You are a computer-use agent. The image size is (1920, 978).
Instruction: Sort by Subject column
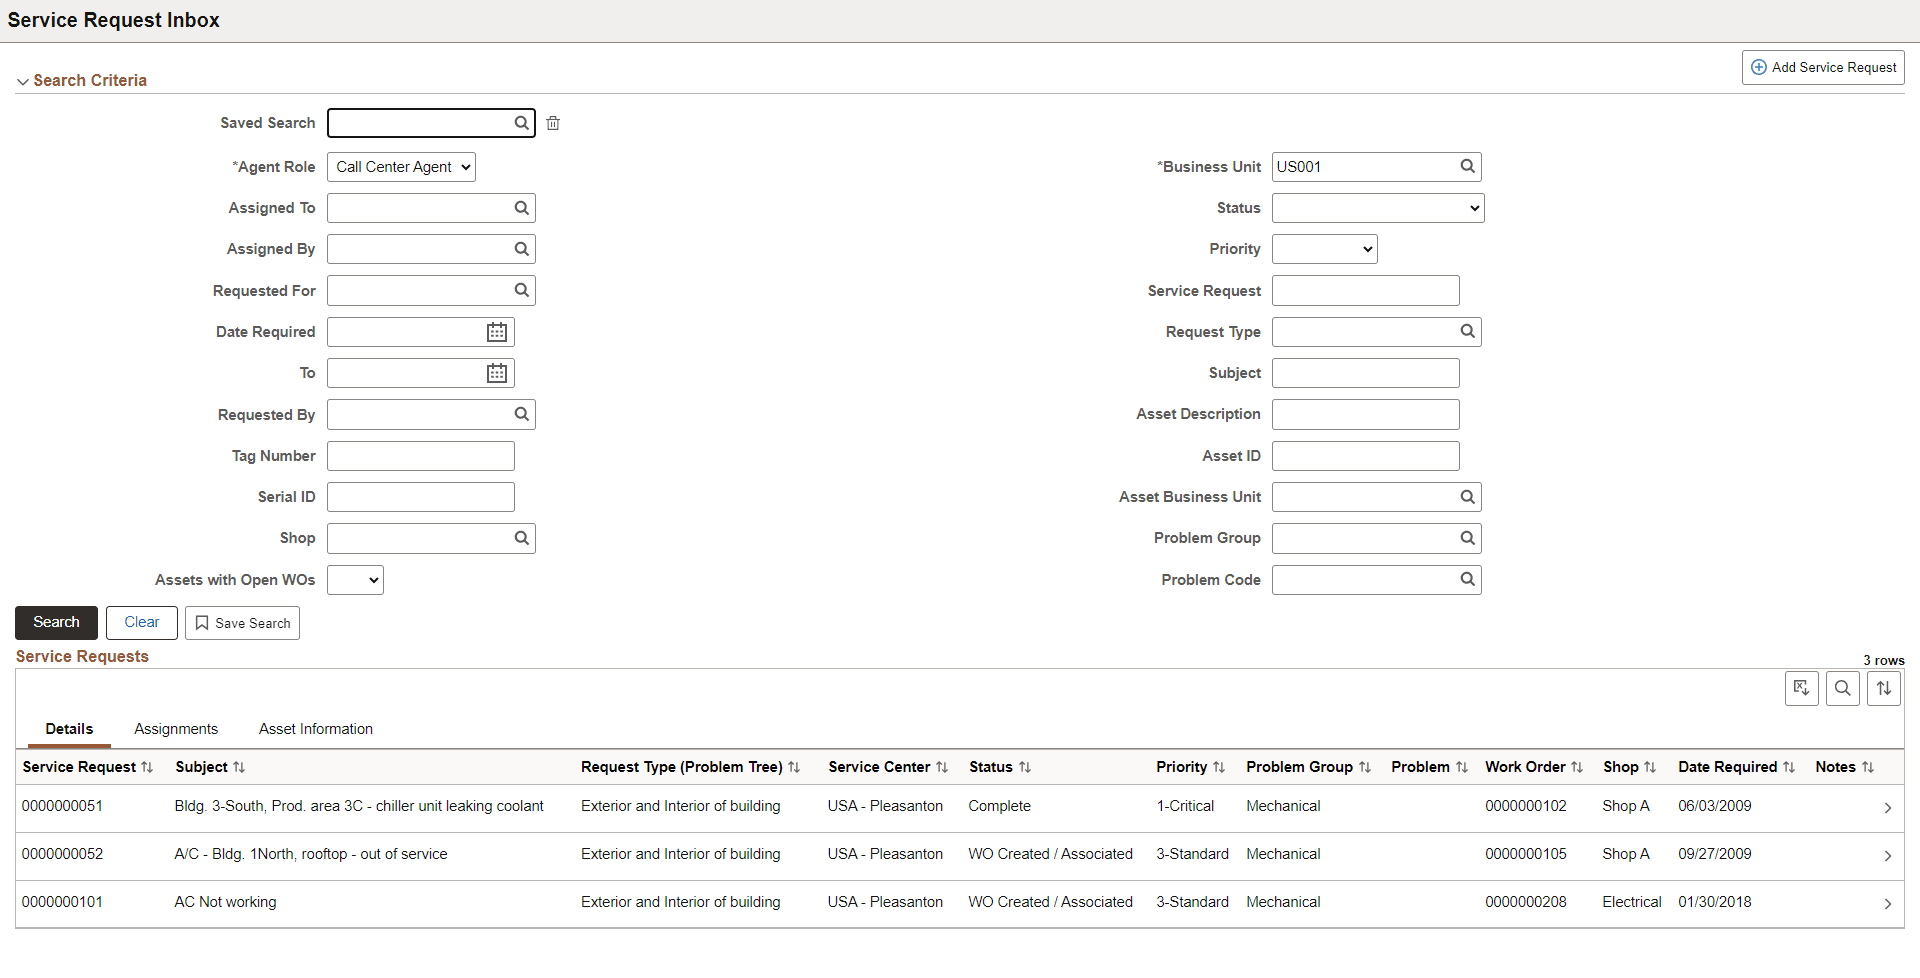(x=210, y=767)
